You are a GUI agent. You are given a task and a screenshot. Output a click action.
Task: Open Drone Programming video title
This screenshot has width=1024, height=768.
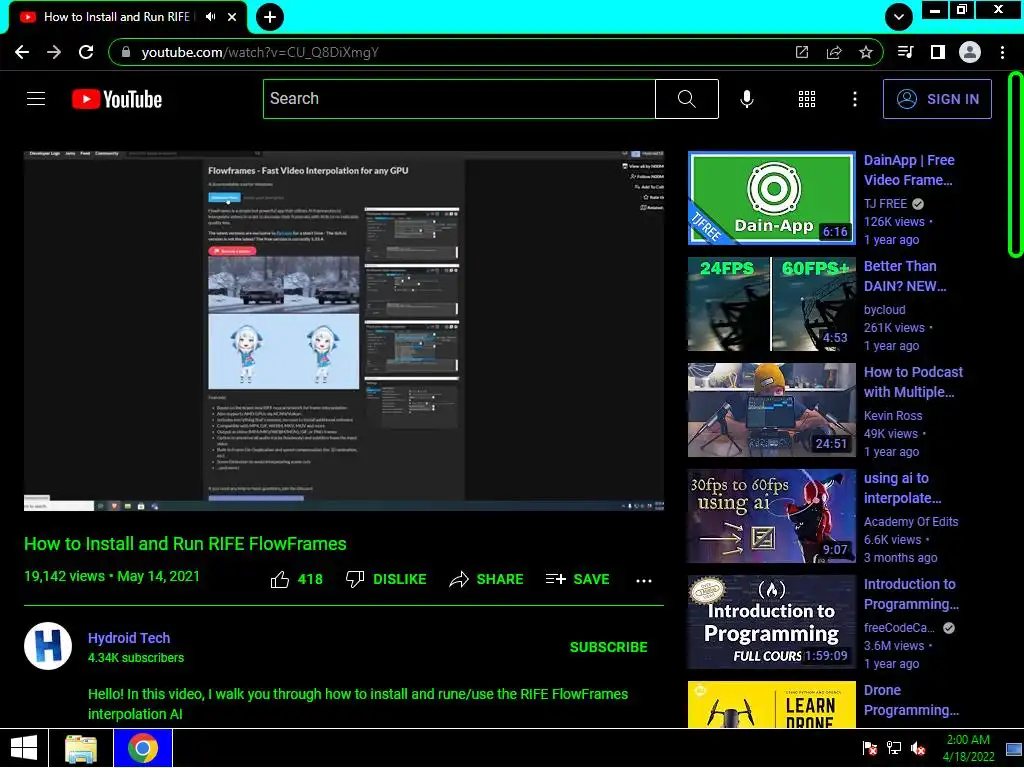point(912,700)
